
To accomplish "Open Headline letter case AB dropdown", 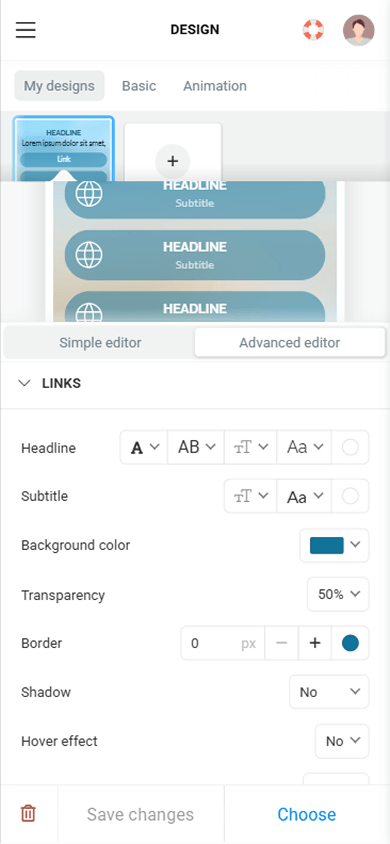I will click(196, 447).
